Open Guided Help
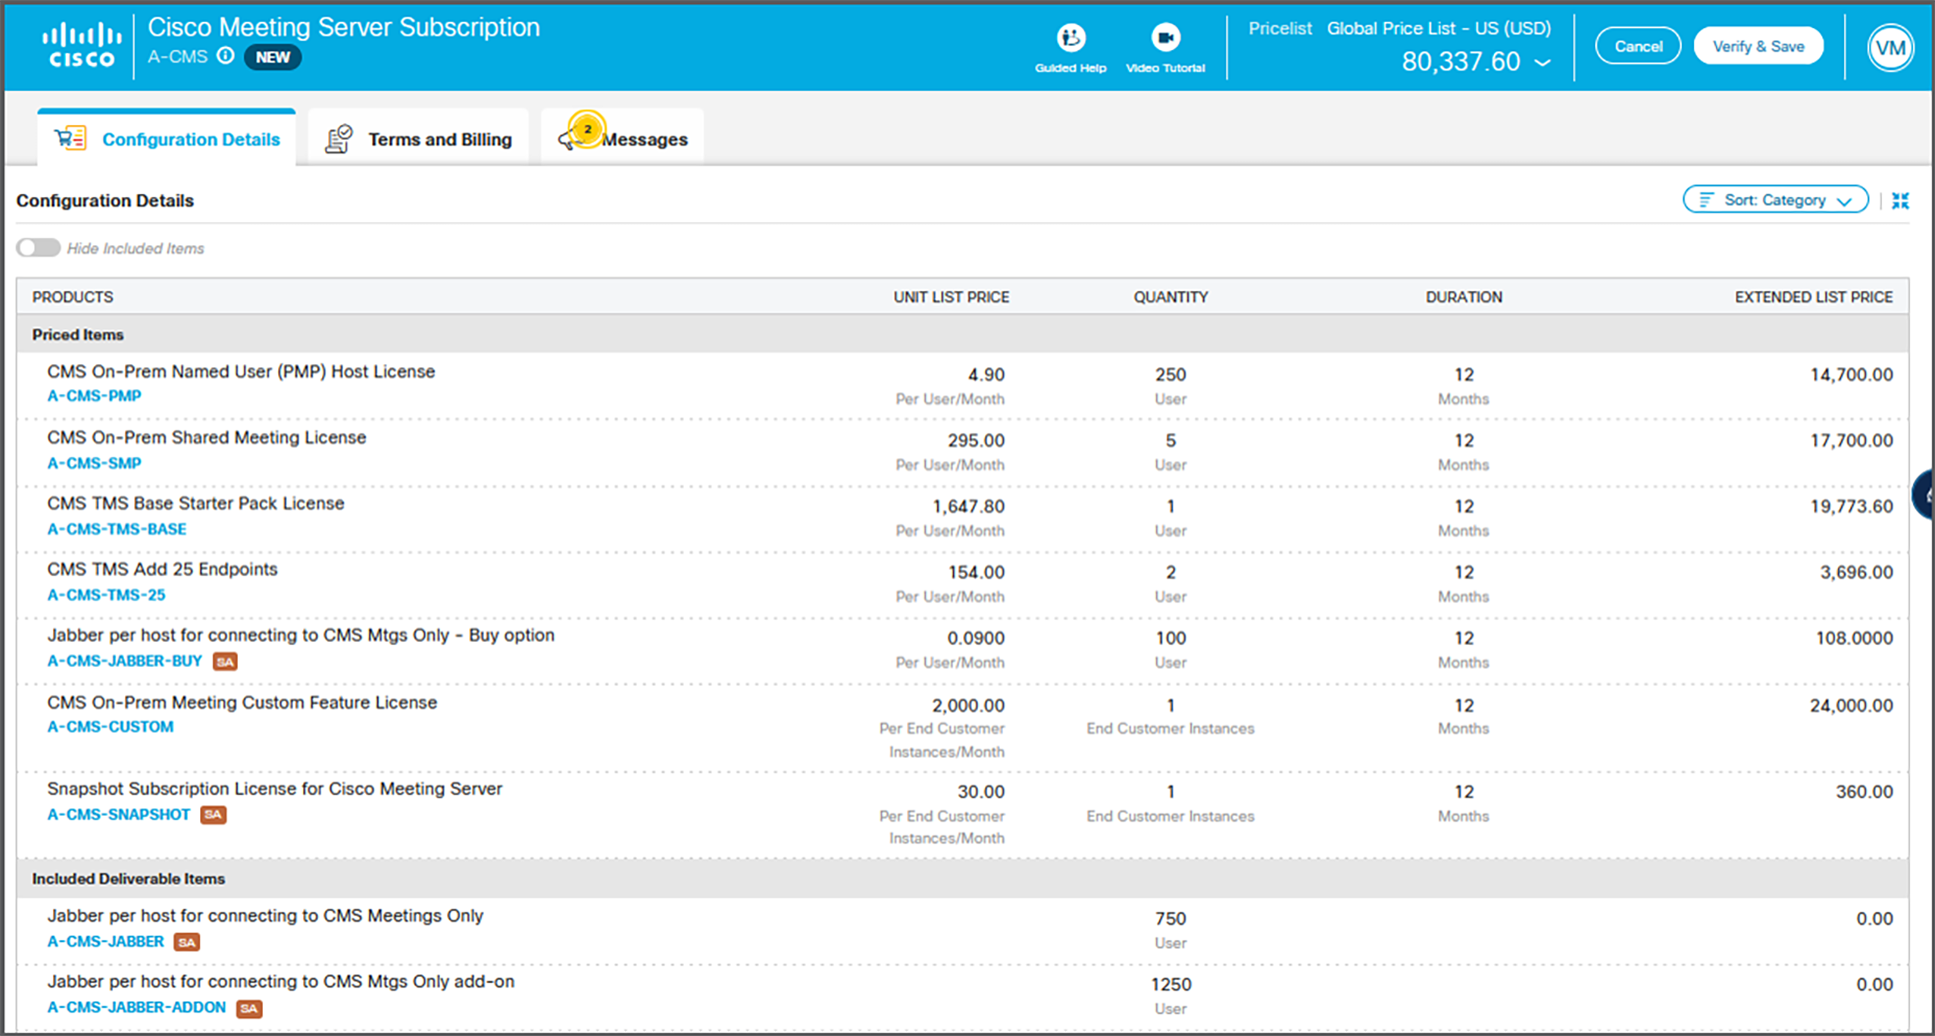1935x1036 pixels. [1070, 48]
